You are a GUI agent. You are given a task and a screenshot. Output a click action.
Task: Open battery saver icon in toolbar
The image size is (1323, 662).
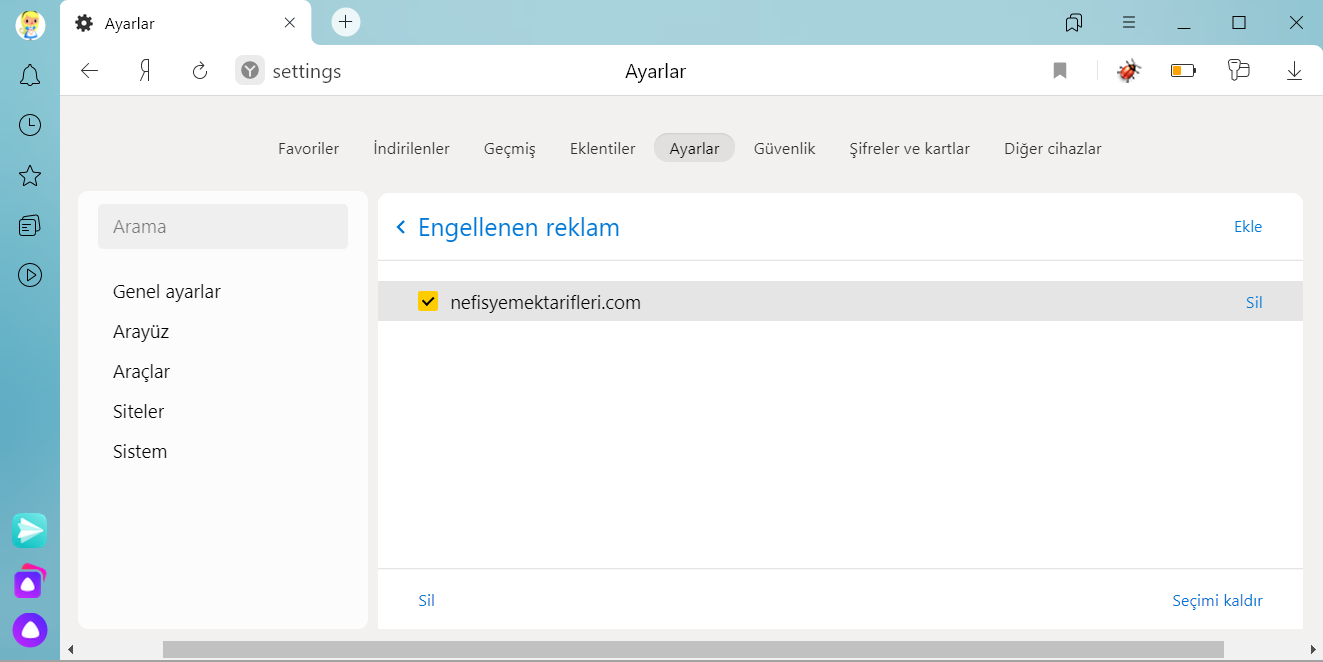click(x=1184, y=71)
